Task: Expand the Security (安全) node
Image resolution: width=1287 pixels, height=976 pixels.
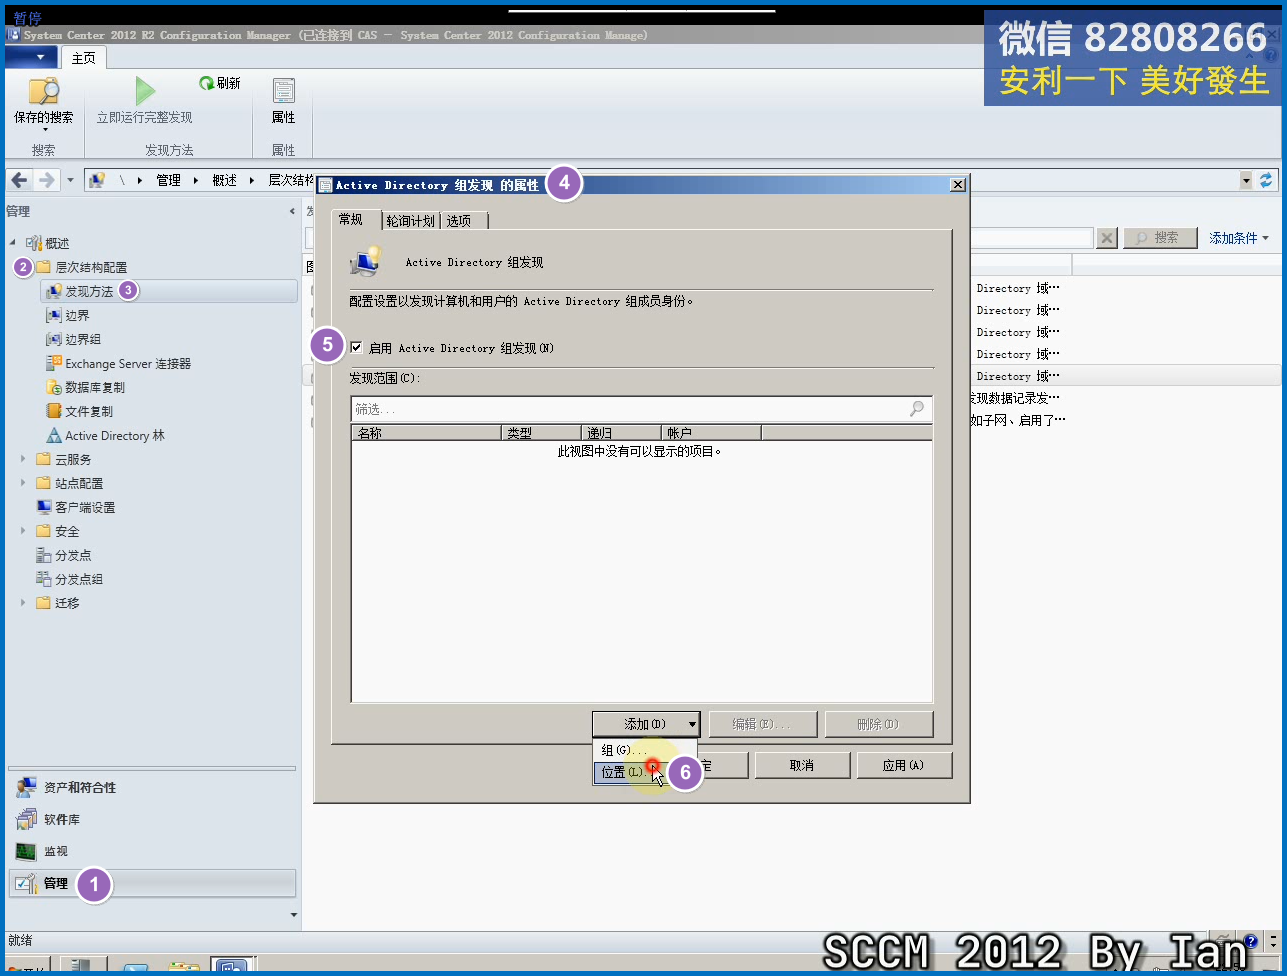Action: [x=24, y=532]
